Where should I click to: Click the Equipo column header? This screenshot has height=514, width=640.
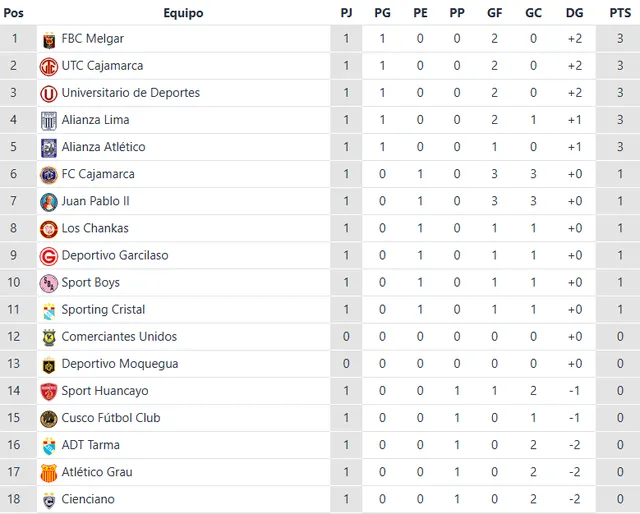pyautogui.click(x=183, y=13)
